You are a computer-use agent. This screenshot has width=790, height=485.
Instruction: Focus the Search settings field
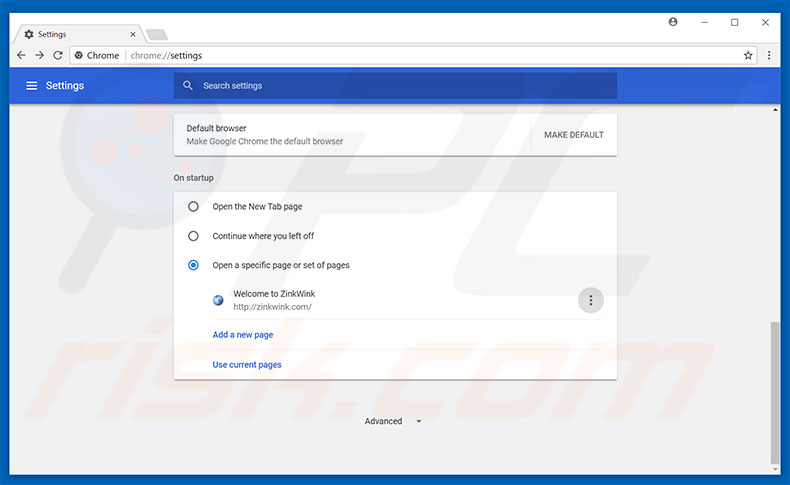[x=395, y=86]
